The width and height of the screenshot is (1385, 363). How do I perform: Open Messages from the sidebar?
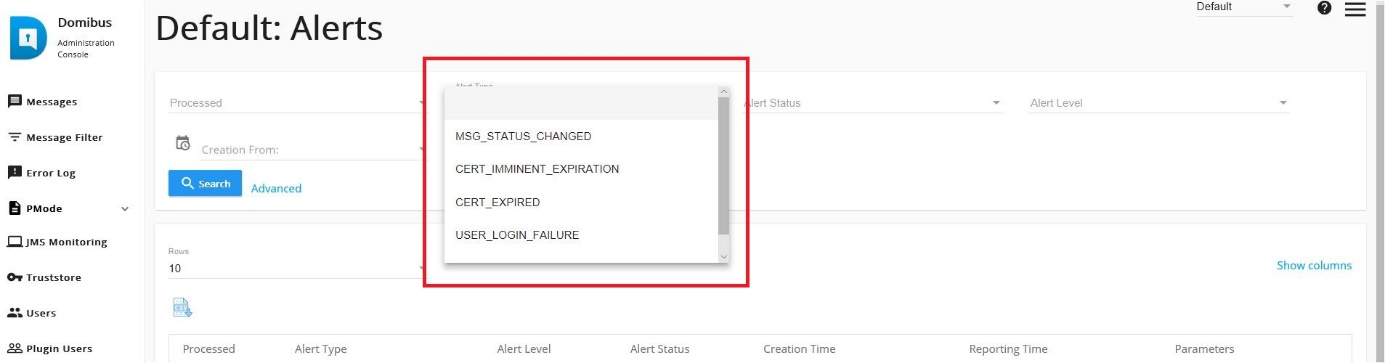(43, 102)
